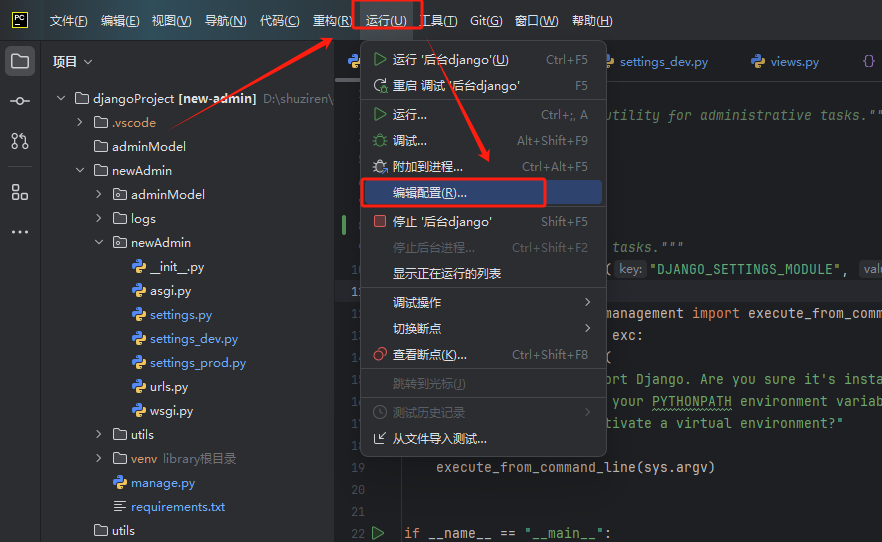Open the Git(G) menu
The height and width of the screenshot is (542, 882).
point(485,21)
